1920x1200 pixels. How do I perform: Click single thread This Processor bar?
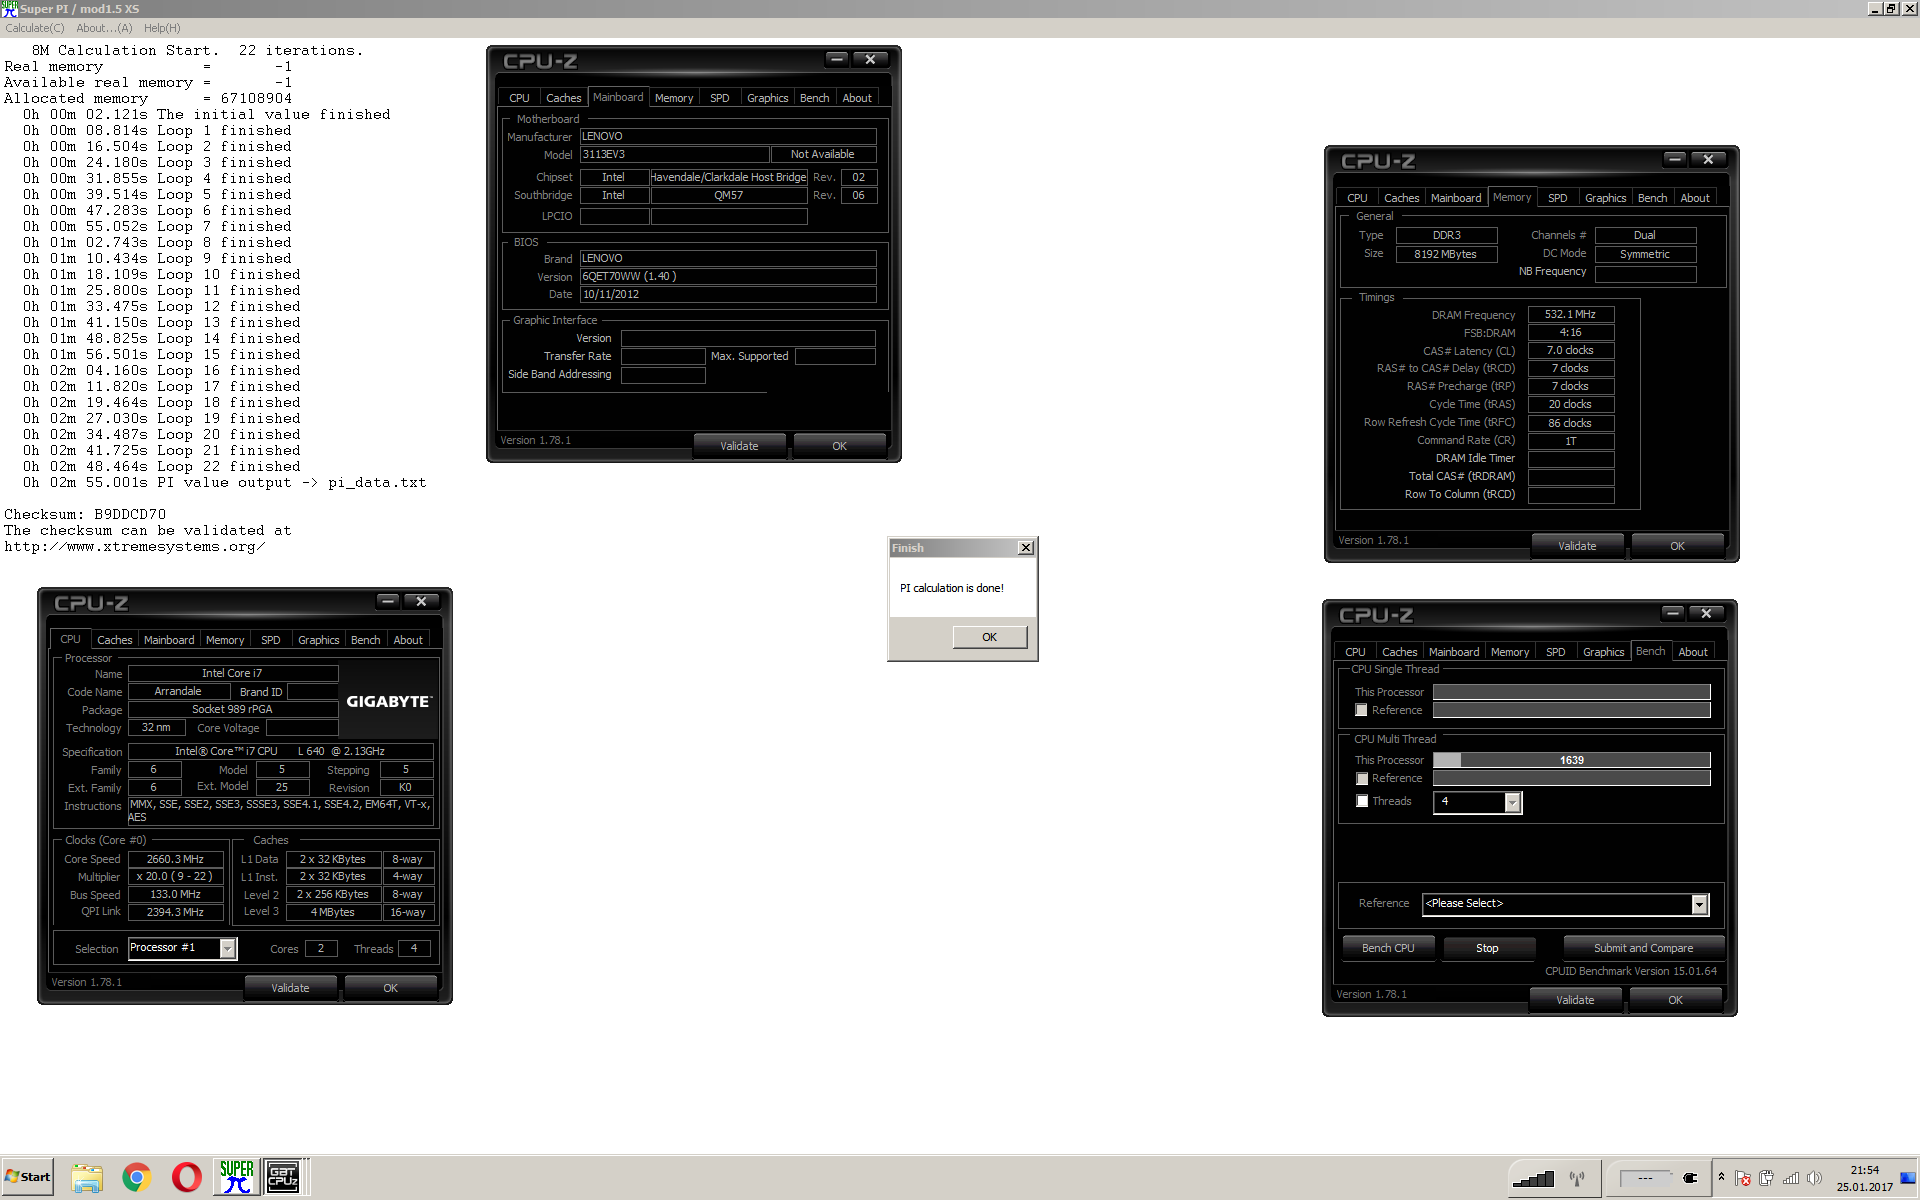(1571, 692)
